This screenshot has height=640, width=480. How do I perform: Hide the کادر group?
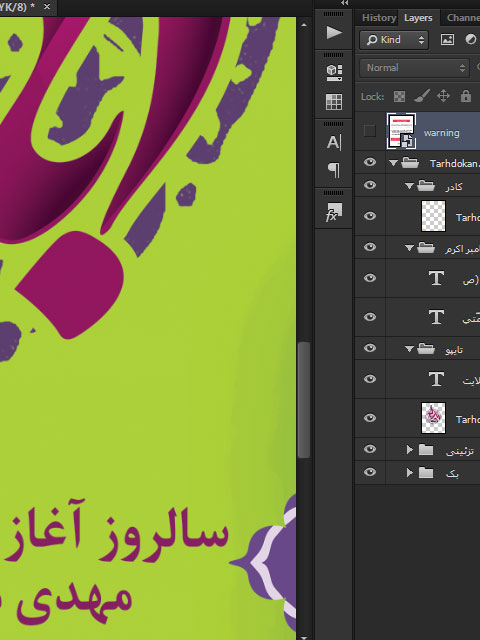click(x=370, y=185)
